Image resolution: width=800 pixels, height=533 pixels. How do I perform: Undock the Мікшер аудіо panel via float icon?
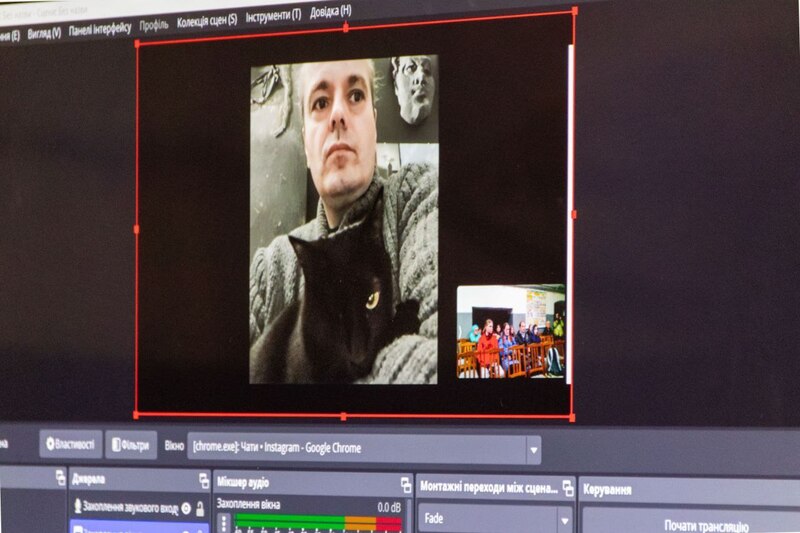406,485
